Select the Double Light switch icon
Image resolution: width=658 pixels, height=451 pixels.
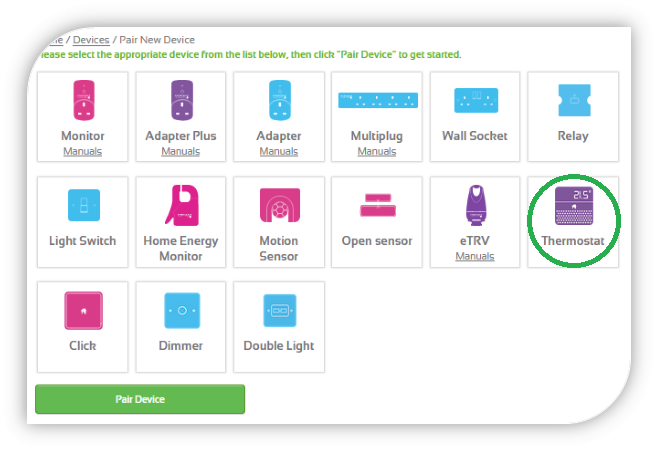(x=279, y=310)
